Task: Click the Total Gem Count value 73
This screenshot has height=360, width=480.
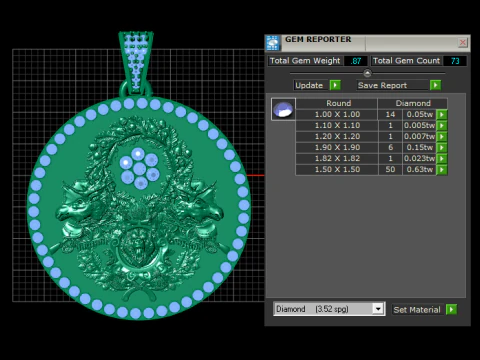Action: pyautogui.click(x=455, y=61)
